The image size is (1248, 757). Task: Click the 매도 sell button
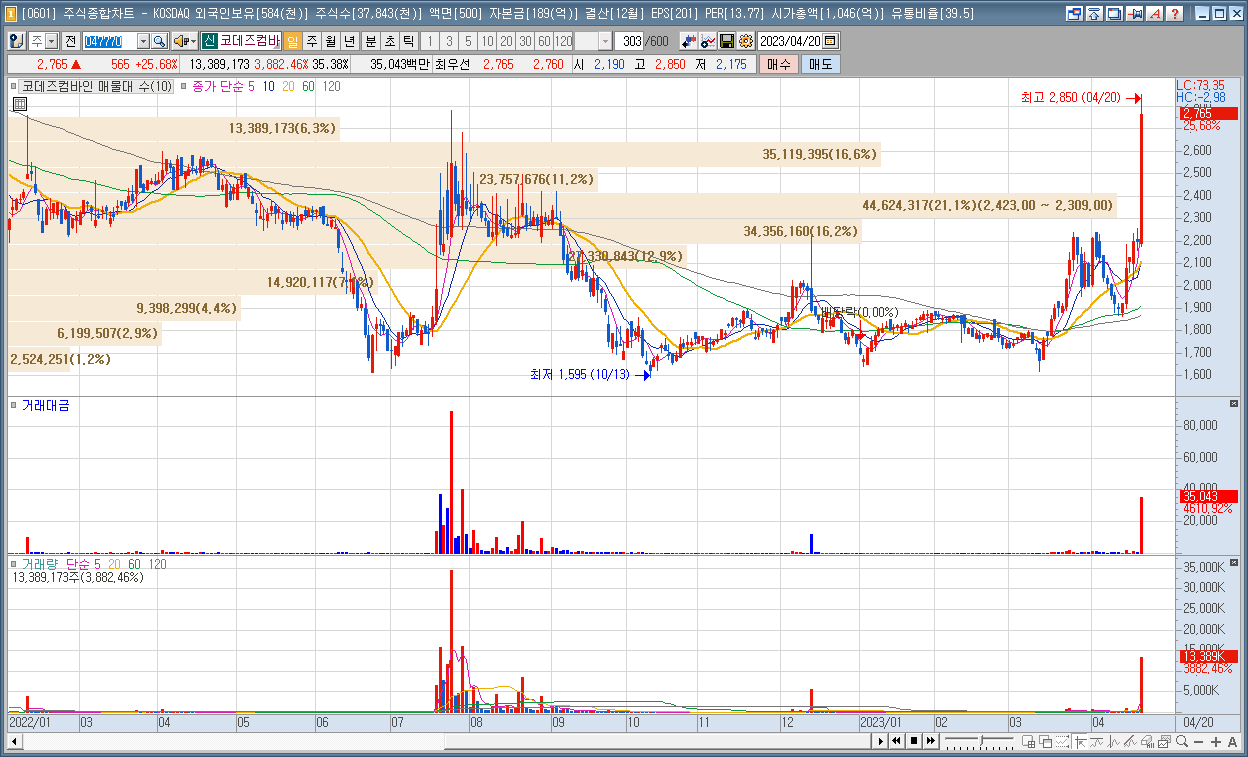pos(820,64)
